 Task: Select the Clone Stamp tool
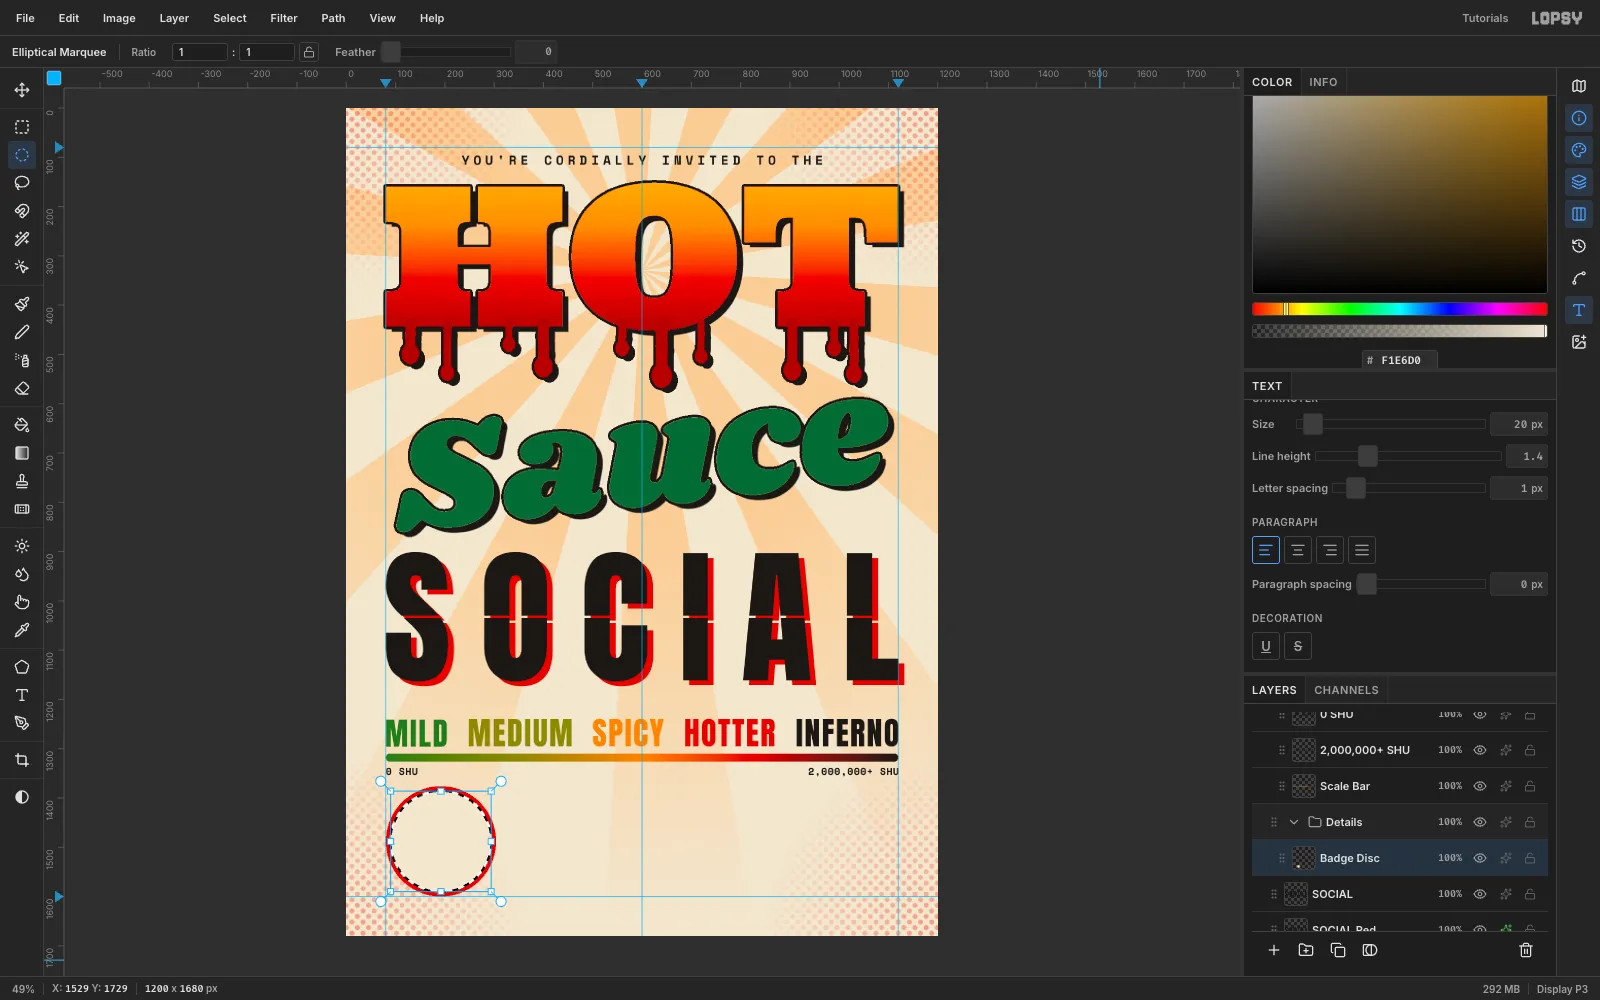point(22,481)
